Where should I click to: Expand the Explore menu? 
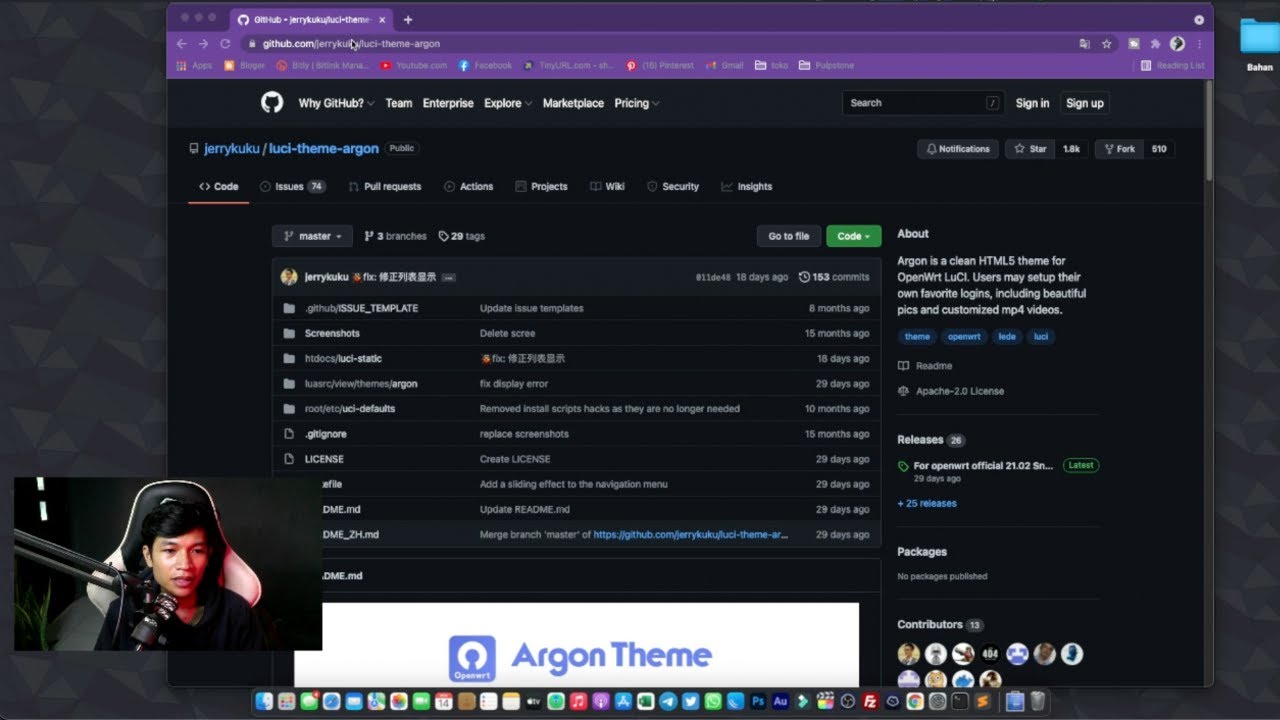point(508,103)
